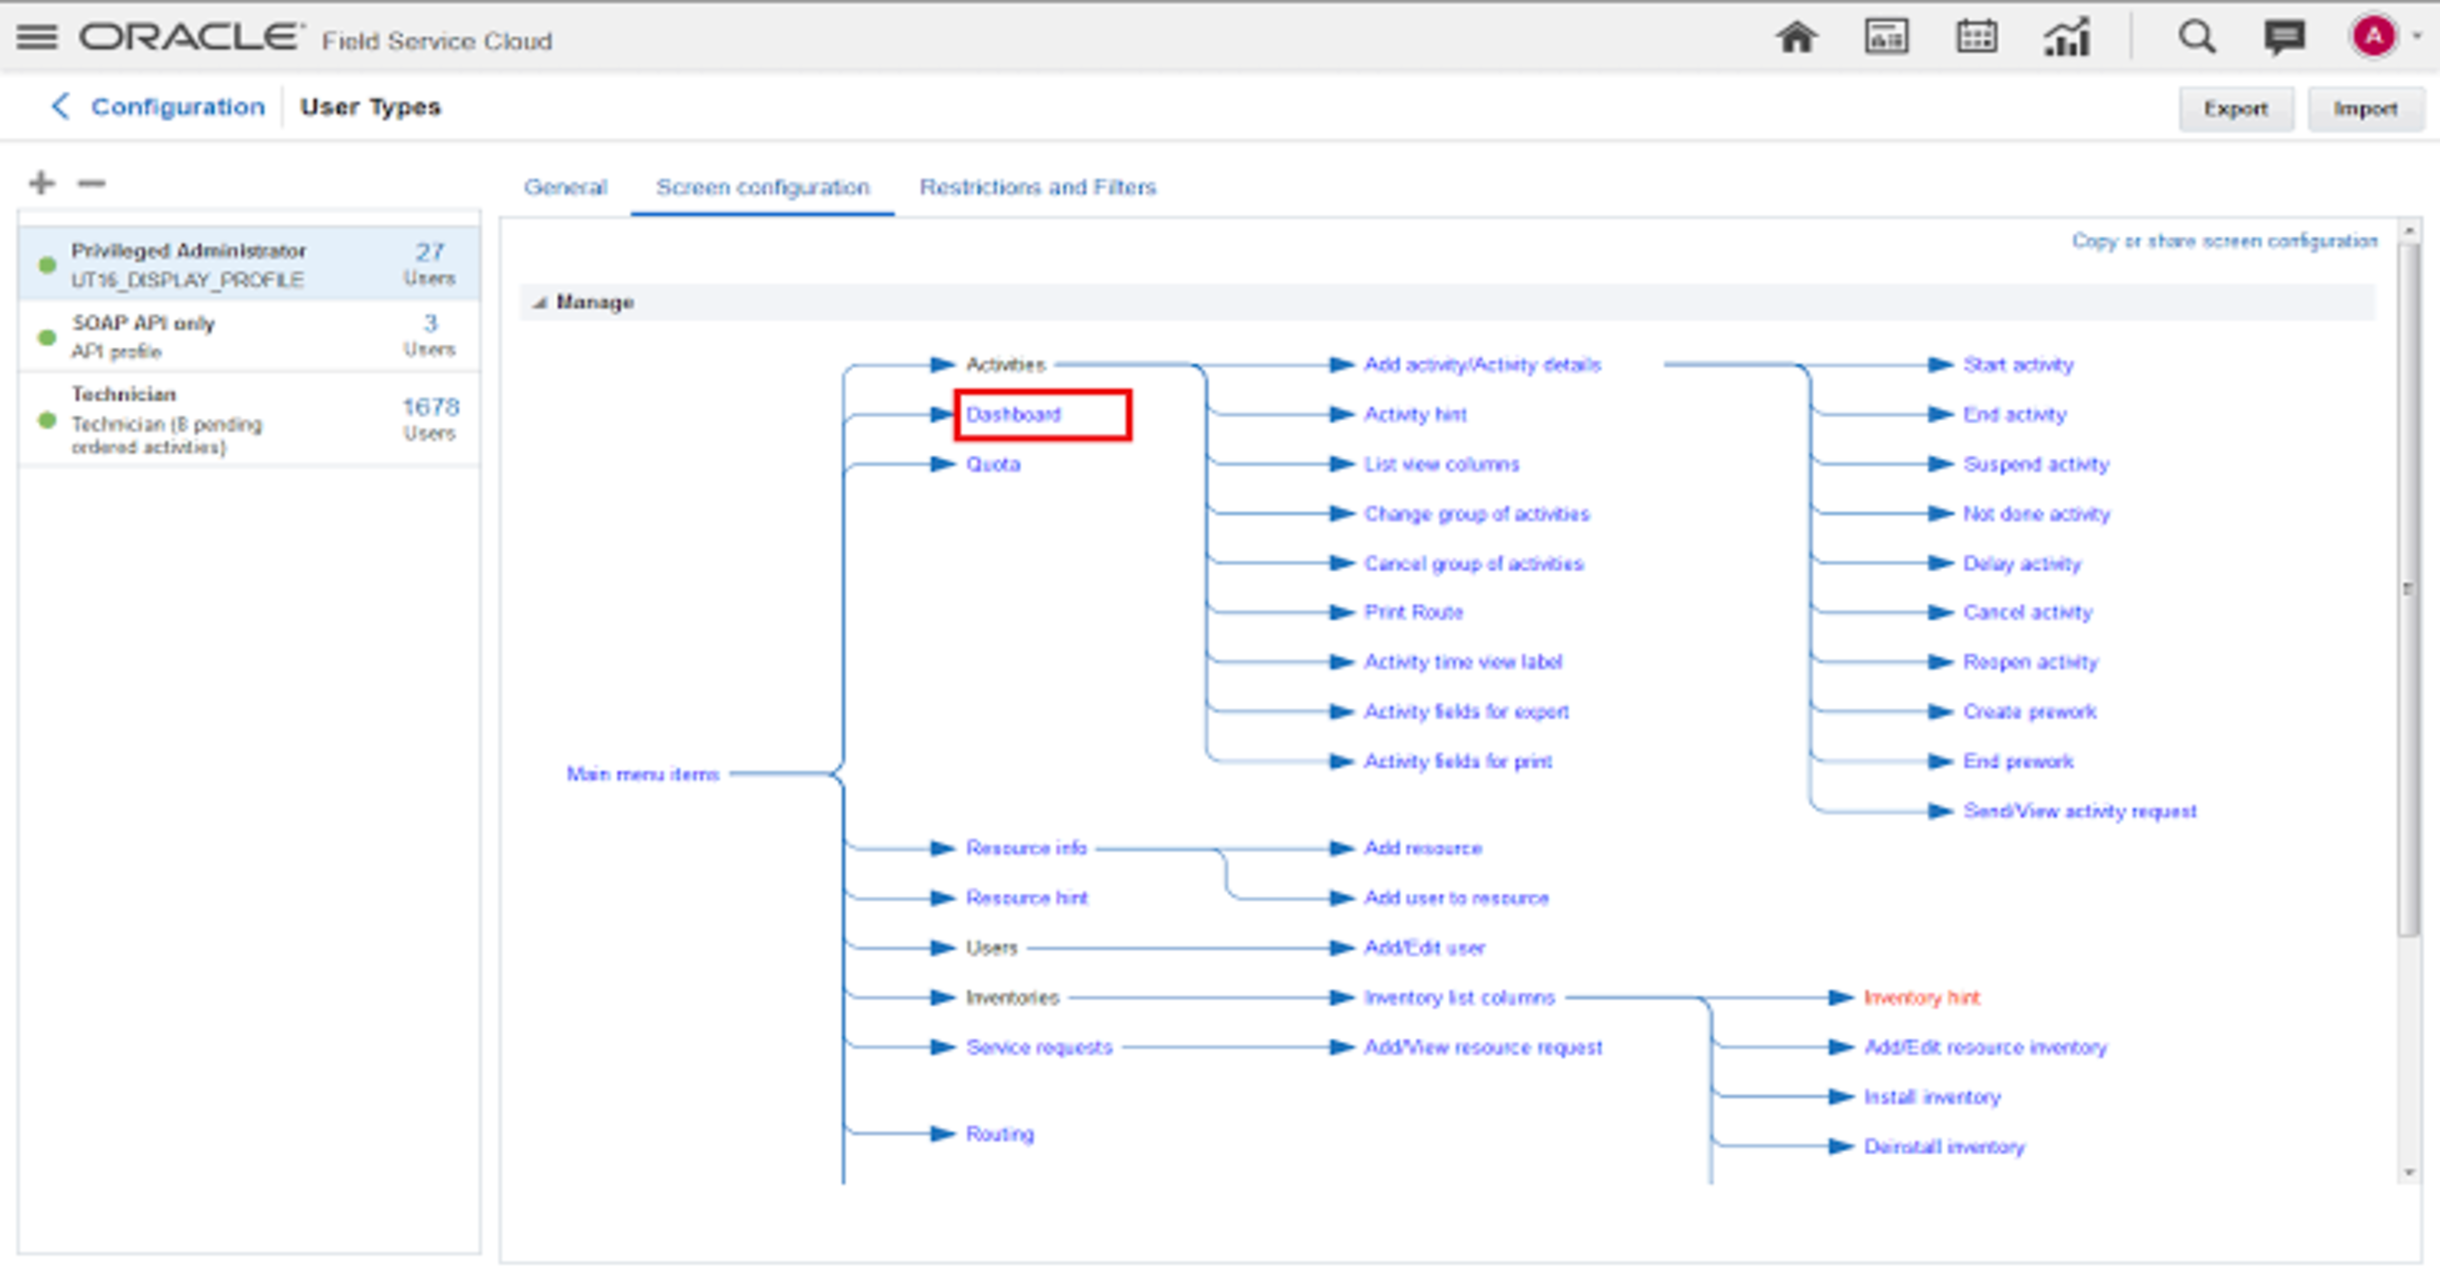Select SOAP API only user type
Screen dimensions: 2440x1280
click(x=249, y=336)
